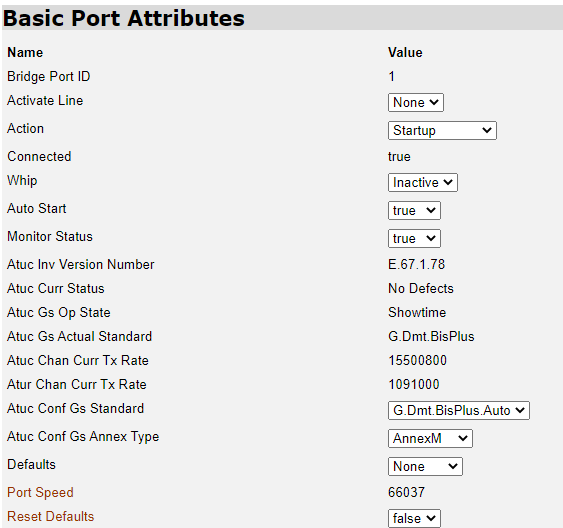The image size is (563, 528).
Task: Open the Defaults None dropdown
Action: [425, 467]
